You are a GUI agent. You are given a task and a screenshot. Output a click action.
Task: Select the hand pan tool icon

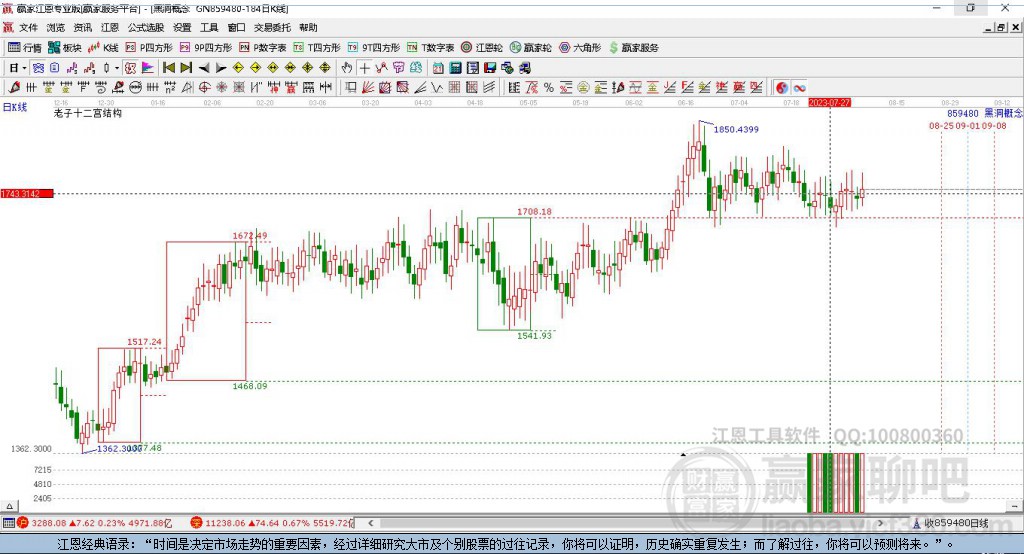pyautogui.click(x=347, y=67)
